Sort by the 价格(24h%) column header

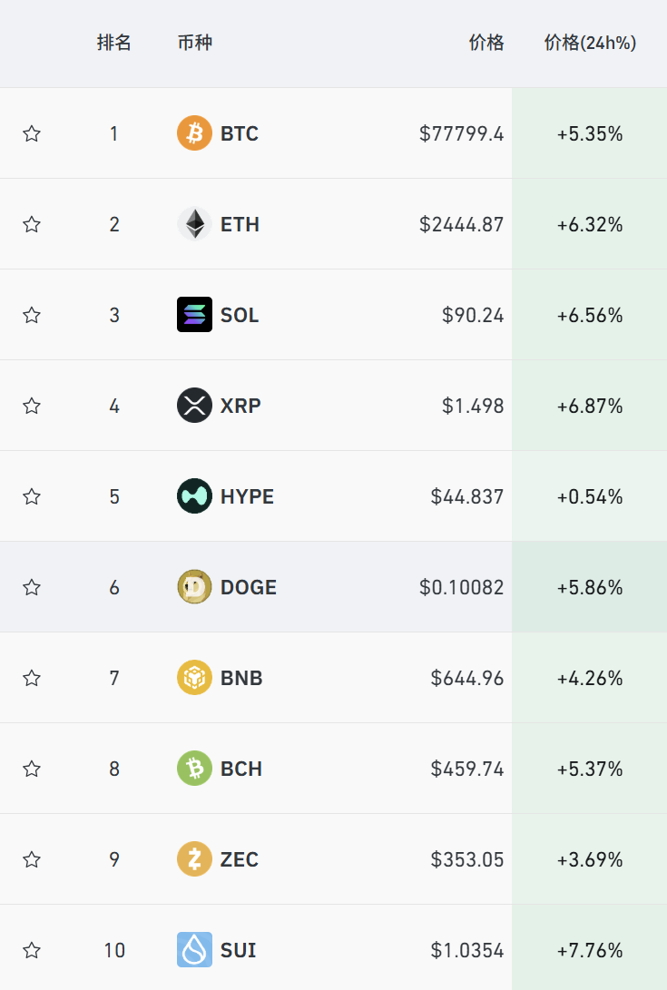click(x=590, y=43)
